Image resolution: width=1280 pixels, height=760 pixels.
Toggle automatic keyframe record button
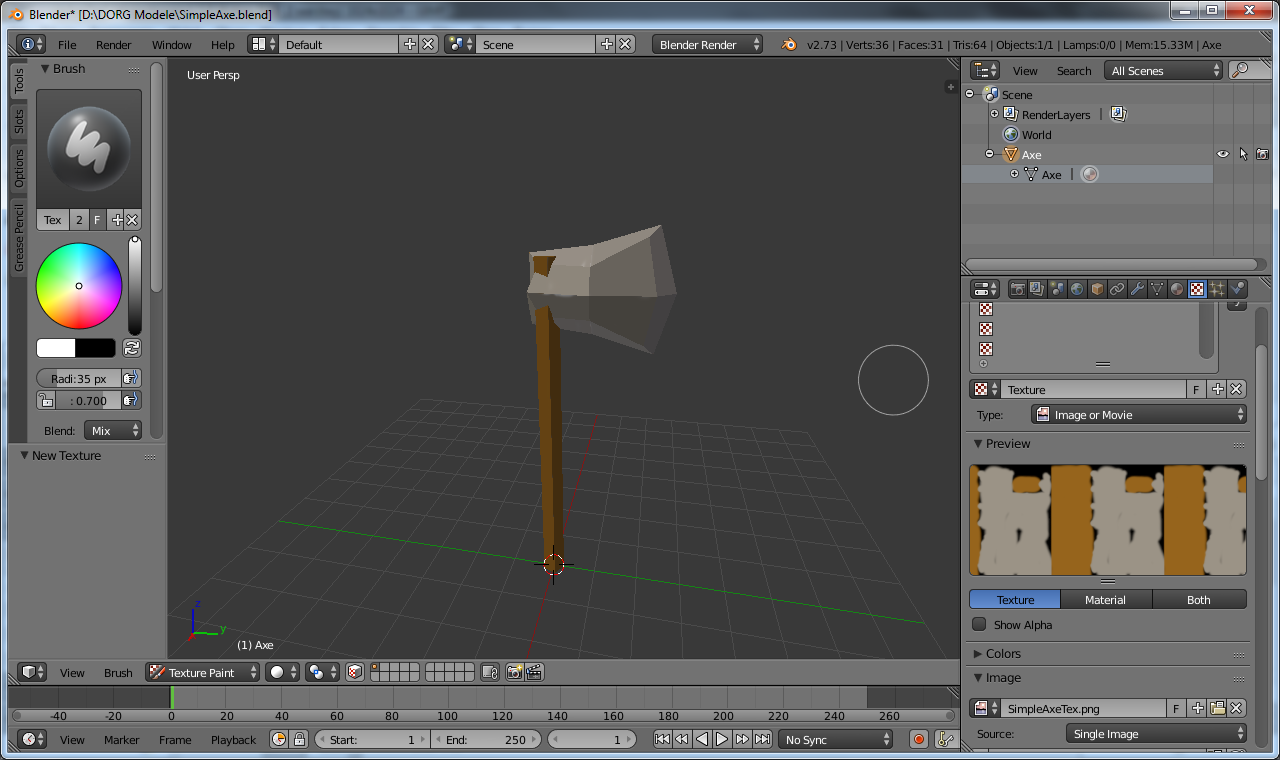918,740
